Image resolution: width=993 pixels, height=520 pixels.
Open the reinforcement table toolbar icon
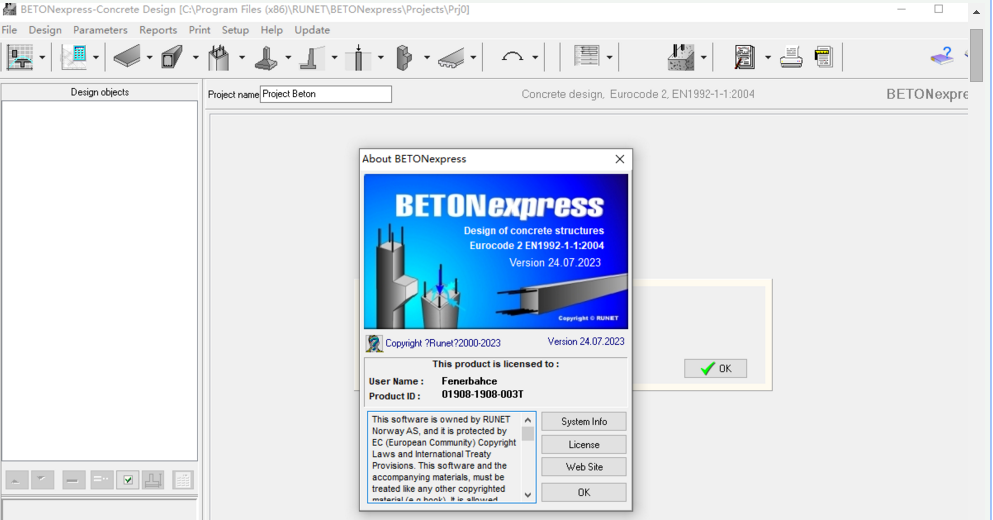(x=586, y=56)
